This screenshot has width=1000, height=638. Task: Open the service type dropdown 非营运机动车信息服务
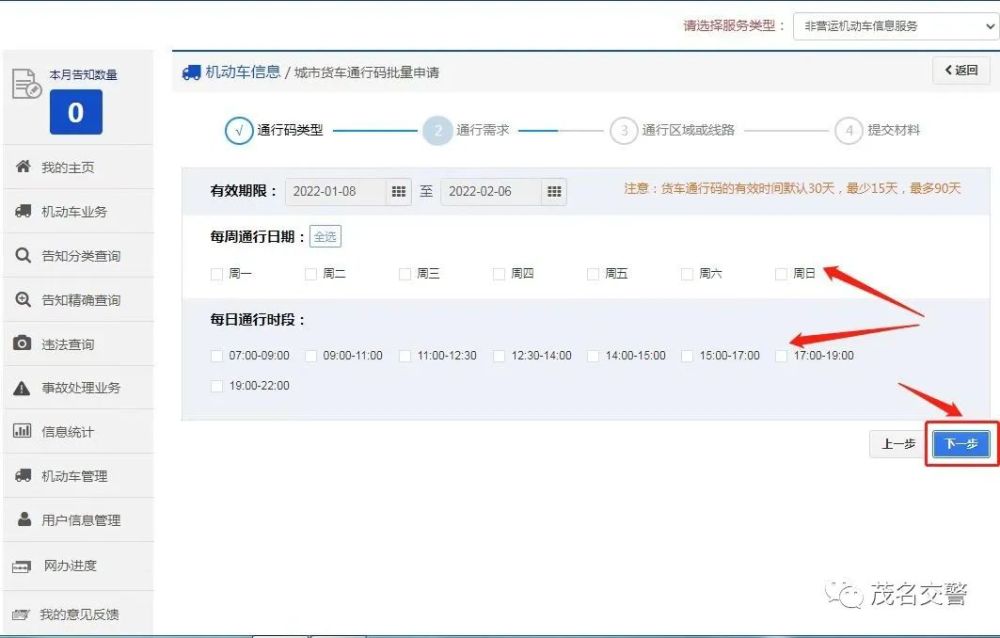pos(896,26)
